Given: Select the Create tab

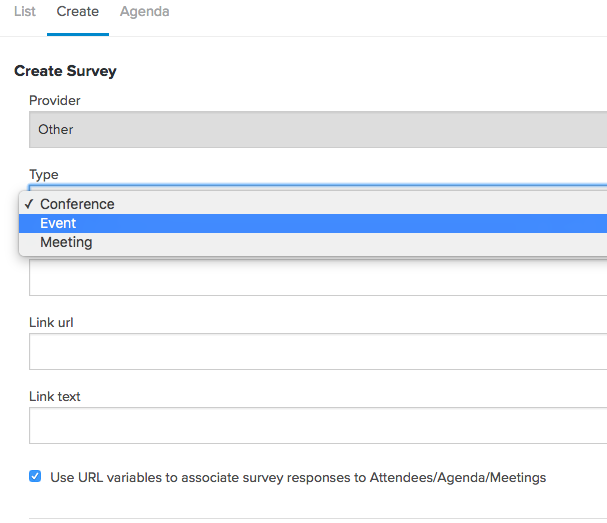Looking at the screenshot, I should 77,11.
